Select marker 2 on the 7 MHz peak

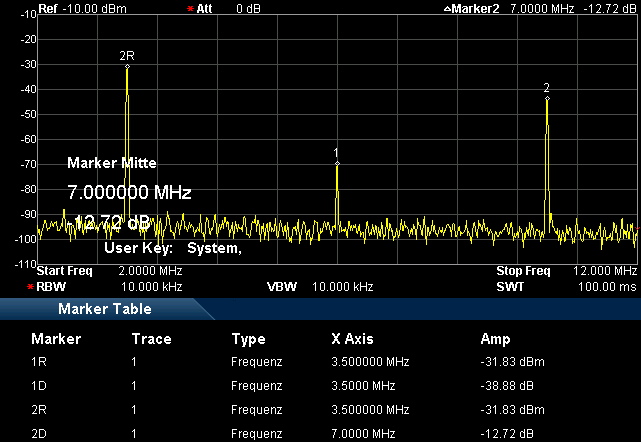pos(547,98)
